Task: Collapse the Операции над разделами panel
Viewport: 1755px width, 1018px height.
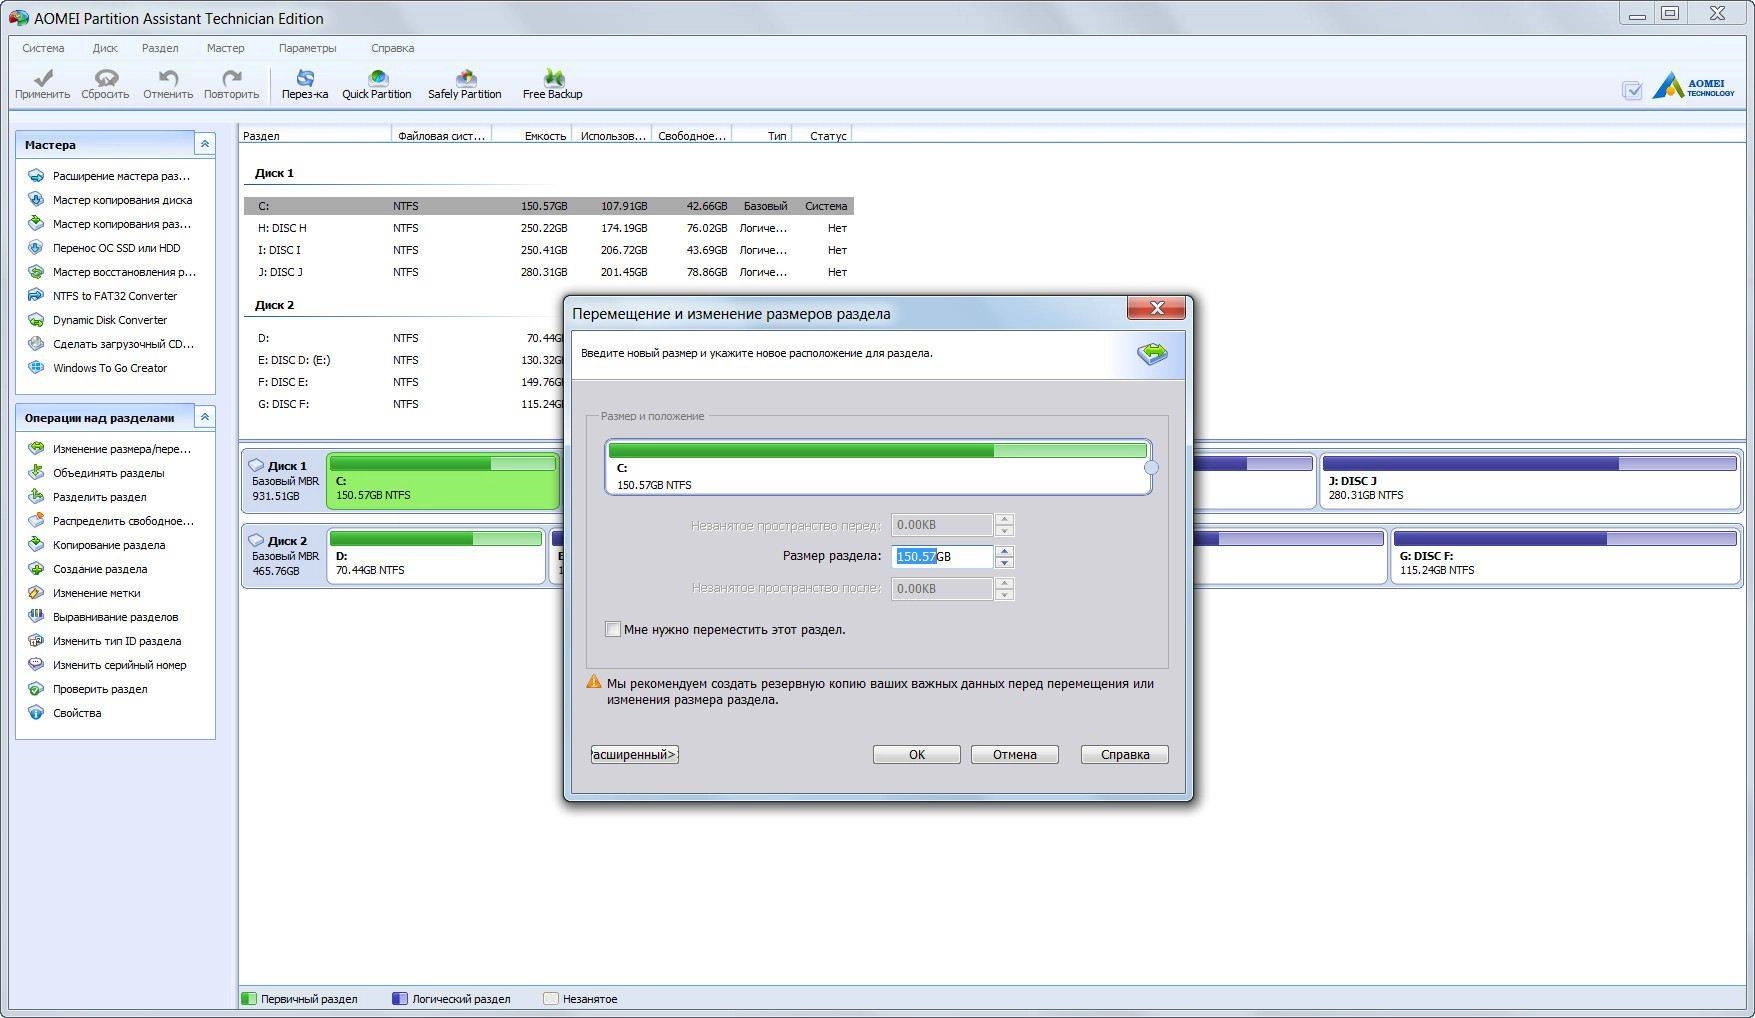Action: (x=204, y=417)
